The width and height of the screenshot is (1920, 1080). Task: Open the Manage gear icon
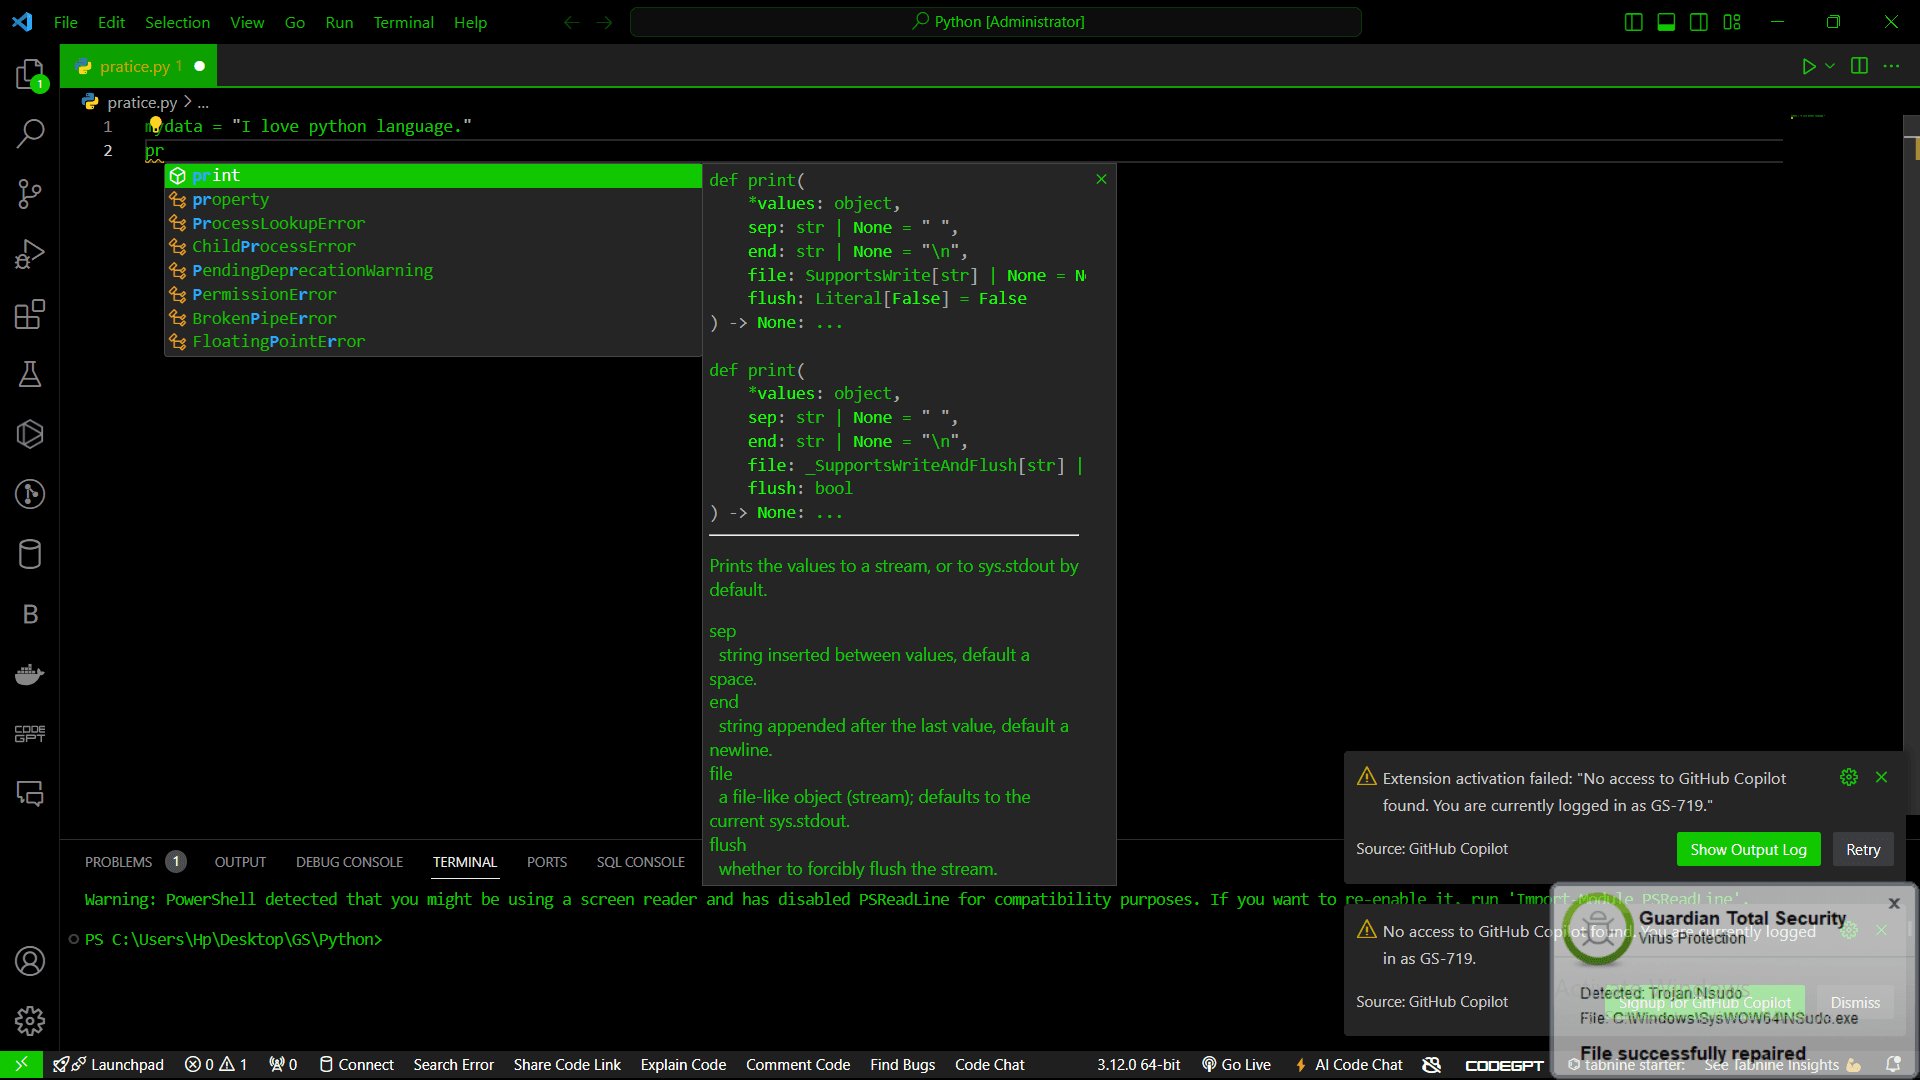pos(30,1021)
